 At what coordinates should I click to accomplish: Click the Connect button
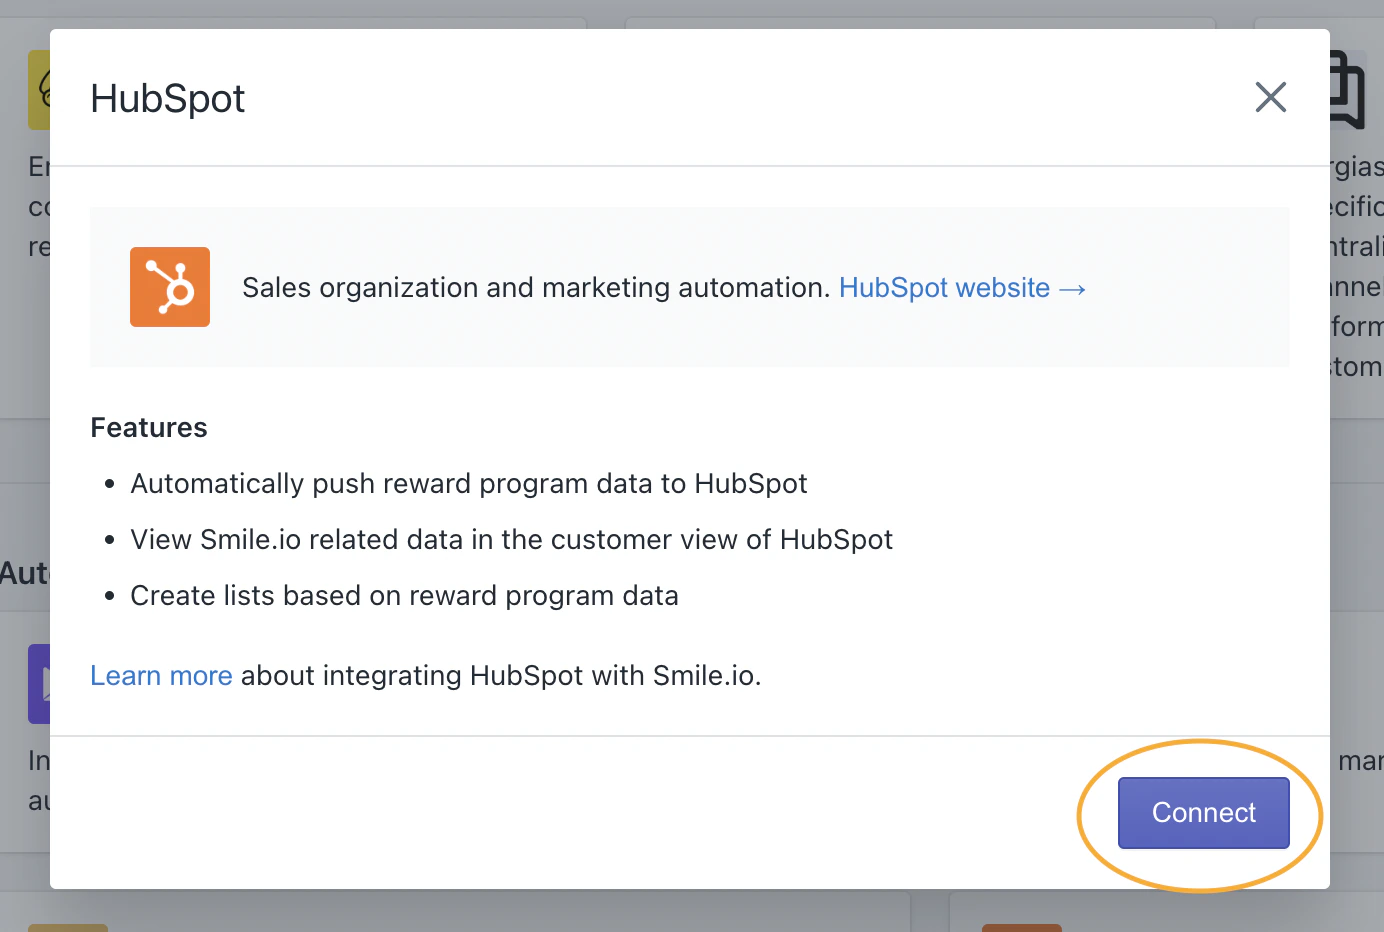1203,813
